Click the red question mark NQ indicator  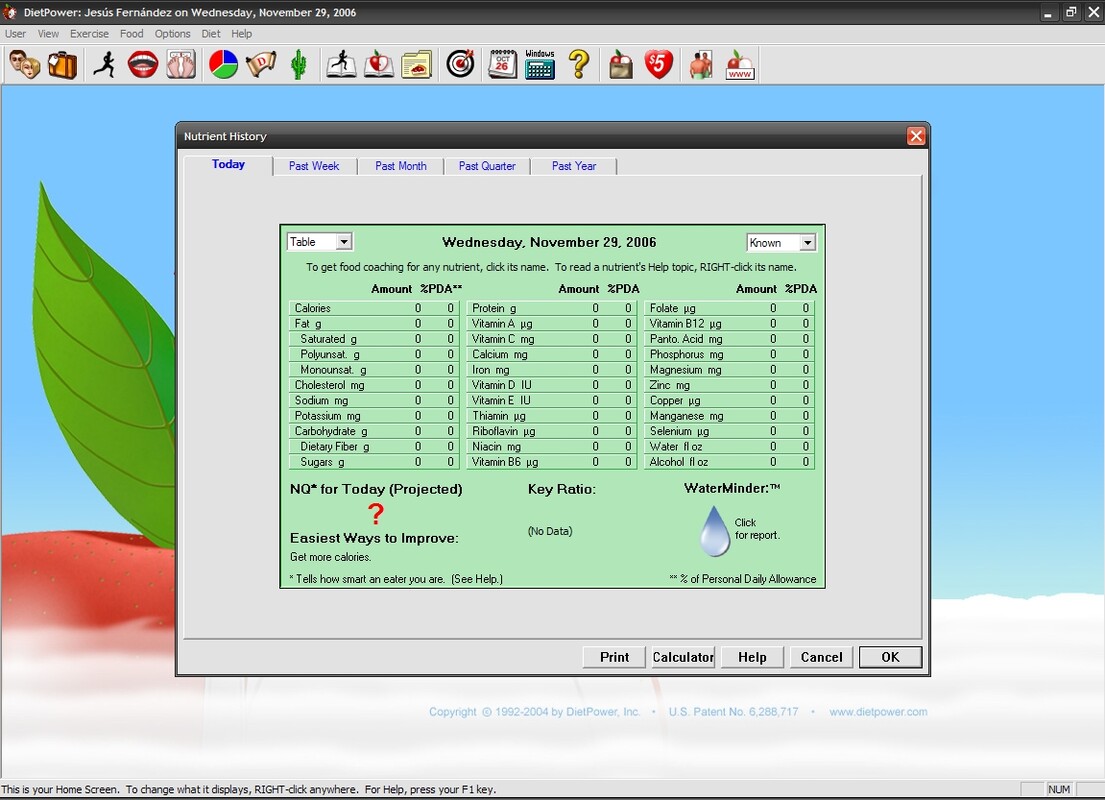click(376, 514)
